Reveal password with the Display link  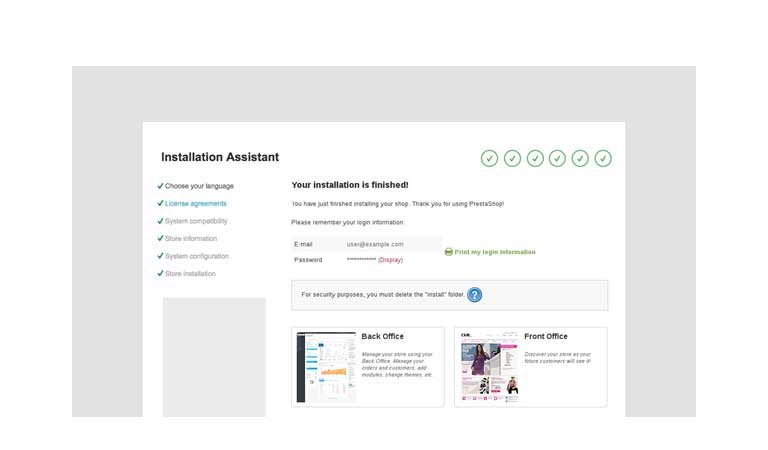[390, 260]
